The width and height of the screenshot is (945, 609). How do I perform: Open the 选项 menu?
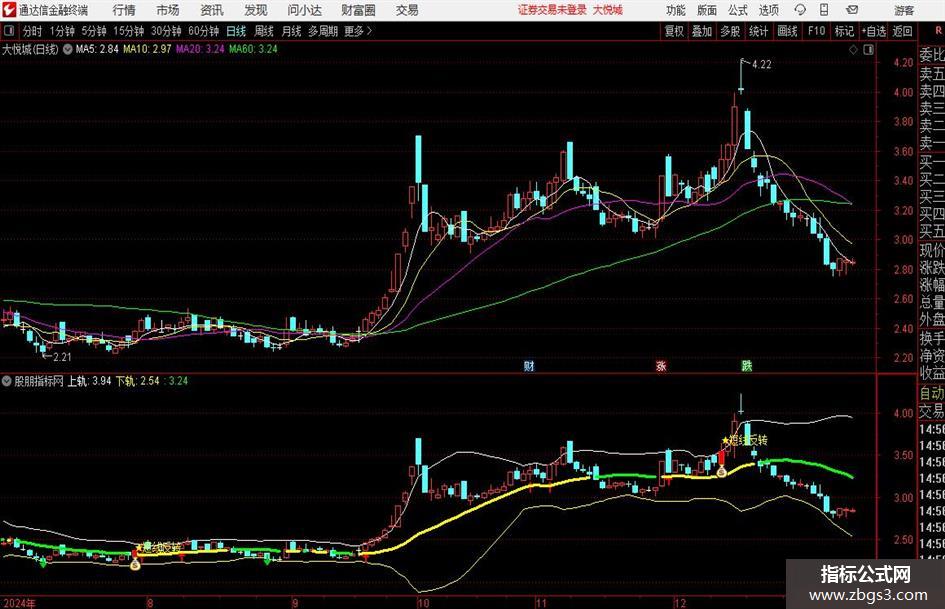click(768, 10)
